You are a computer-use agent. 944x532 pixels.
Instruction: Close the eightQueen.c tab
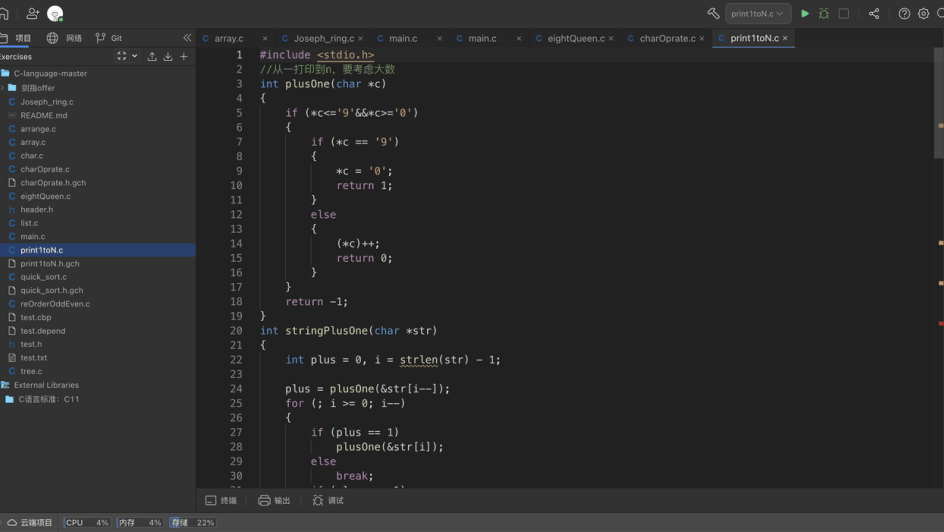tap(611, 38)
